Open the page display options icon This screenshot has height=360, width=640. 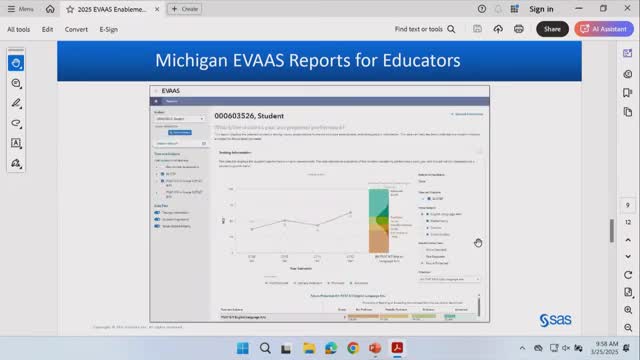628,292
